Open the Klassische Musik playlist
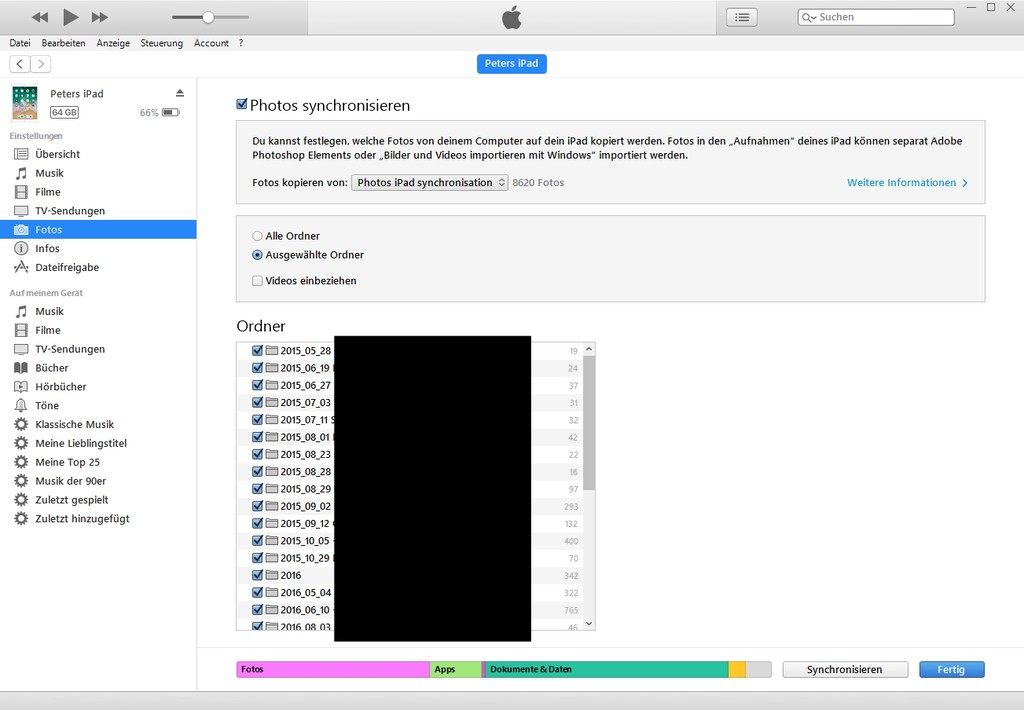 98,425
